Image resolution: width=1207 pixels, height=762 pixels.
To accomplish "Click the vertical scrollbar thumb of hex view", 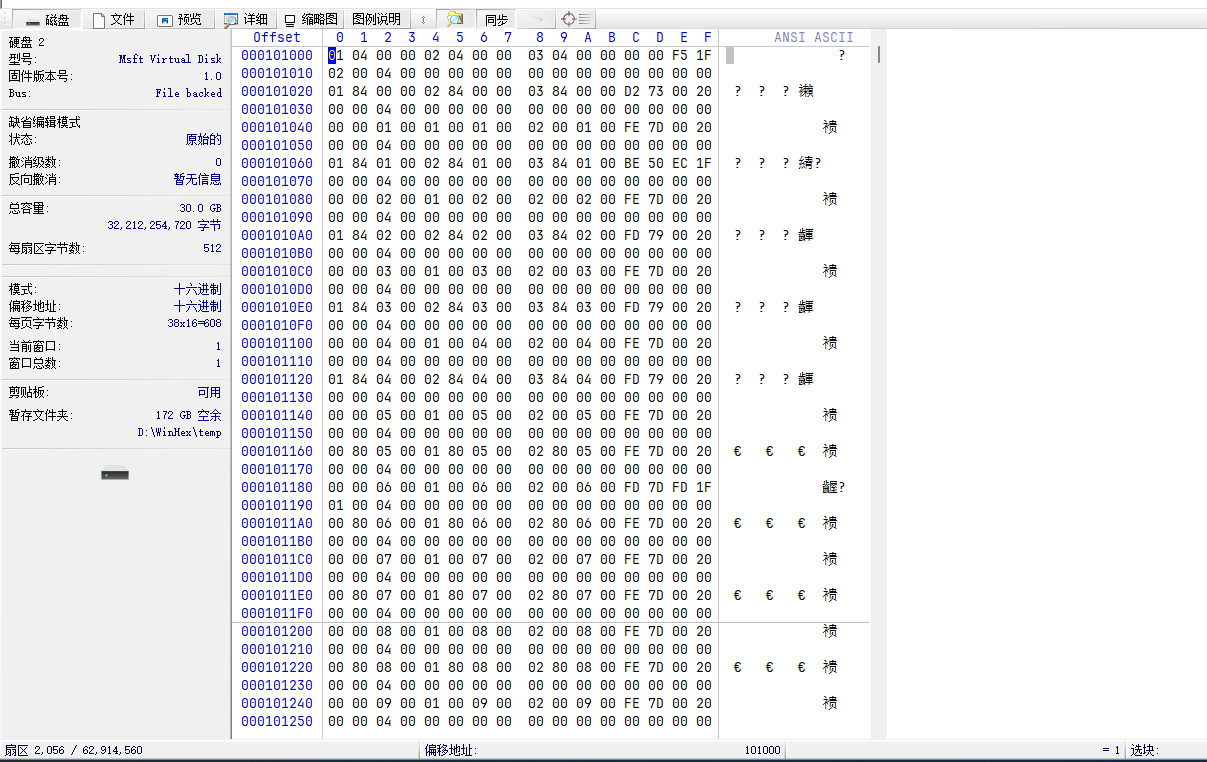I will 879,54.
